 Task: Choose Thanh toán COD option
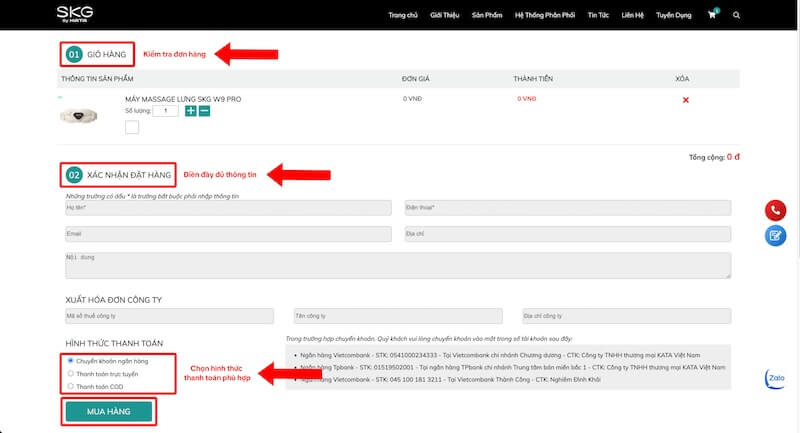point(70,385)
